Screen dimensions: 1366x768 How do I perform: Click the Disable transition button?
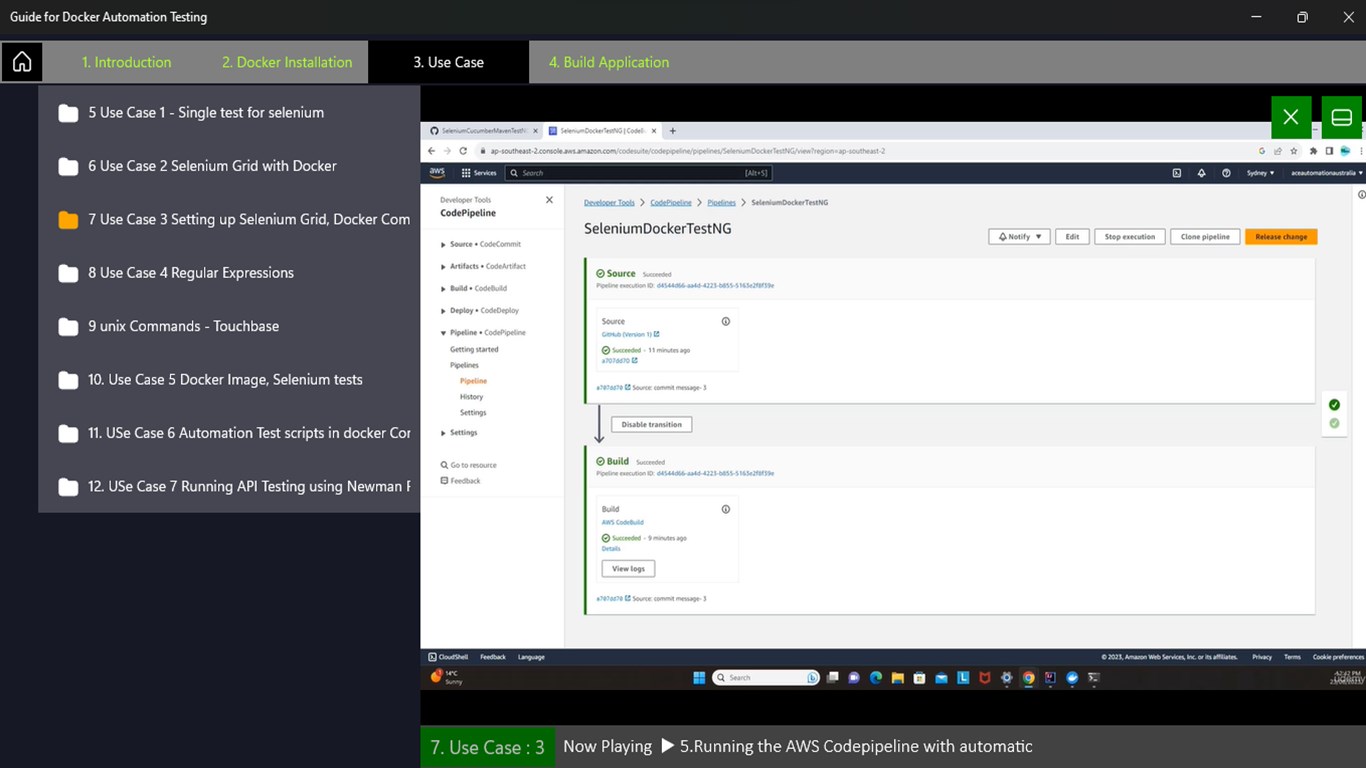point(651,425)
